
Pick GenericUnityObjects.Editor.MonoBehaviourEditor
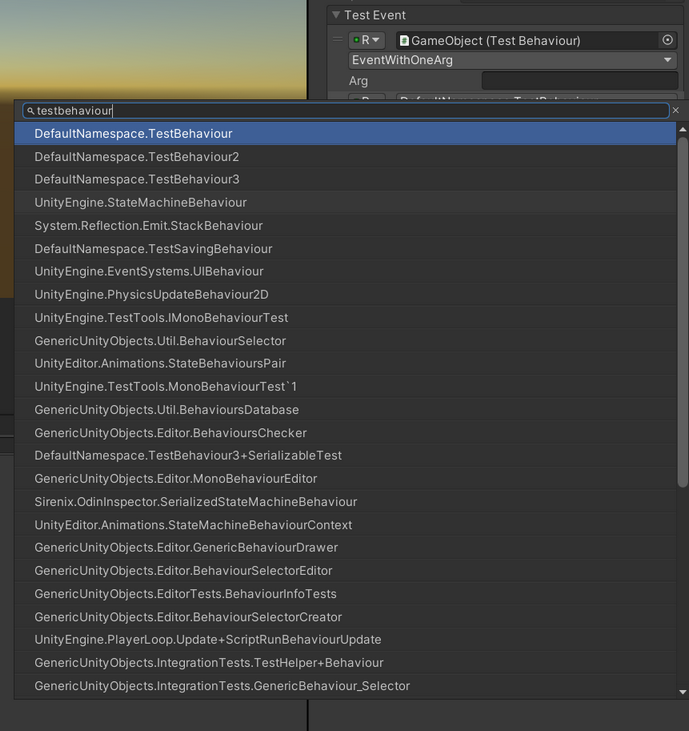tap(345, 479)
